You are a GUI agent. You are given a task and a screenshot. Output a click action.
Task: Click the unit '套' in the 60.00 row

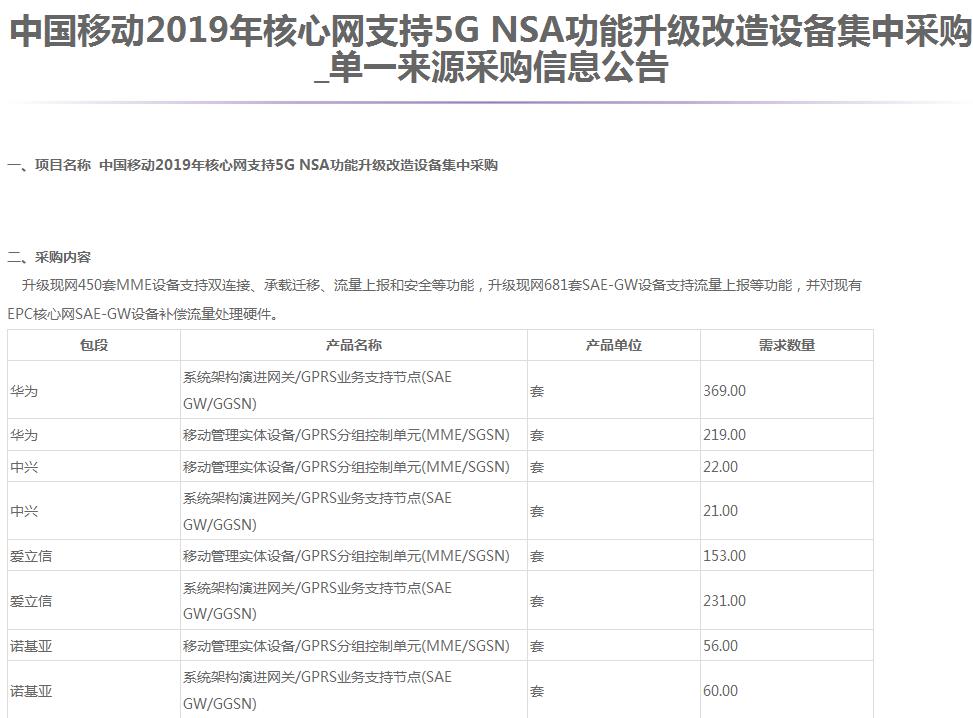[537, 691]
